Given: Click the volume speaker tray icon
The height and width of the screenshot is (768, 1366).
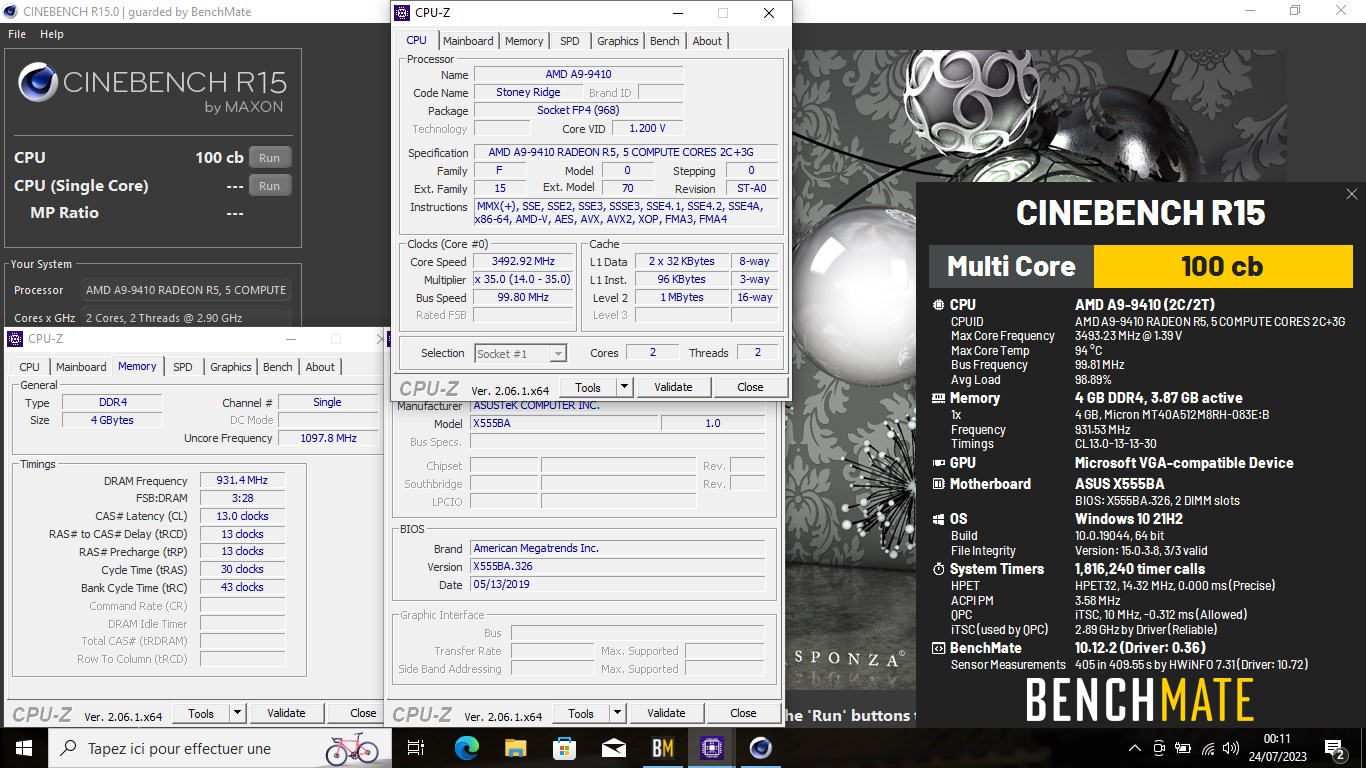Looking at the screenshot, I should (x=1231, y=748).
